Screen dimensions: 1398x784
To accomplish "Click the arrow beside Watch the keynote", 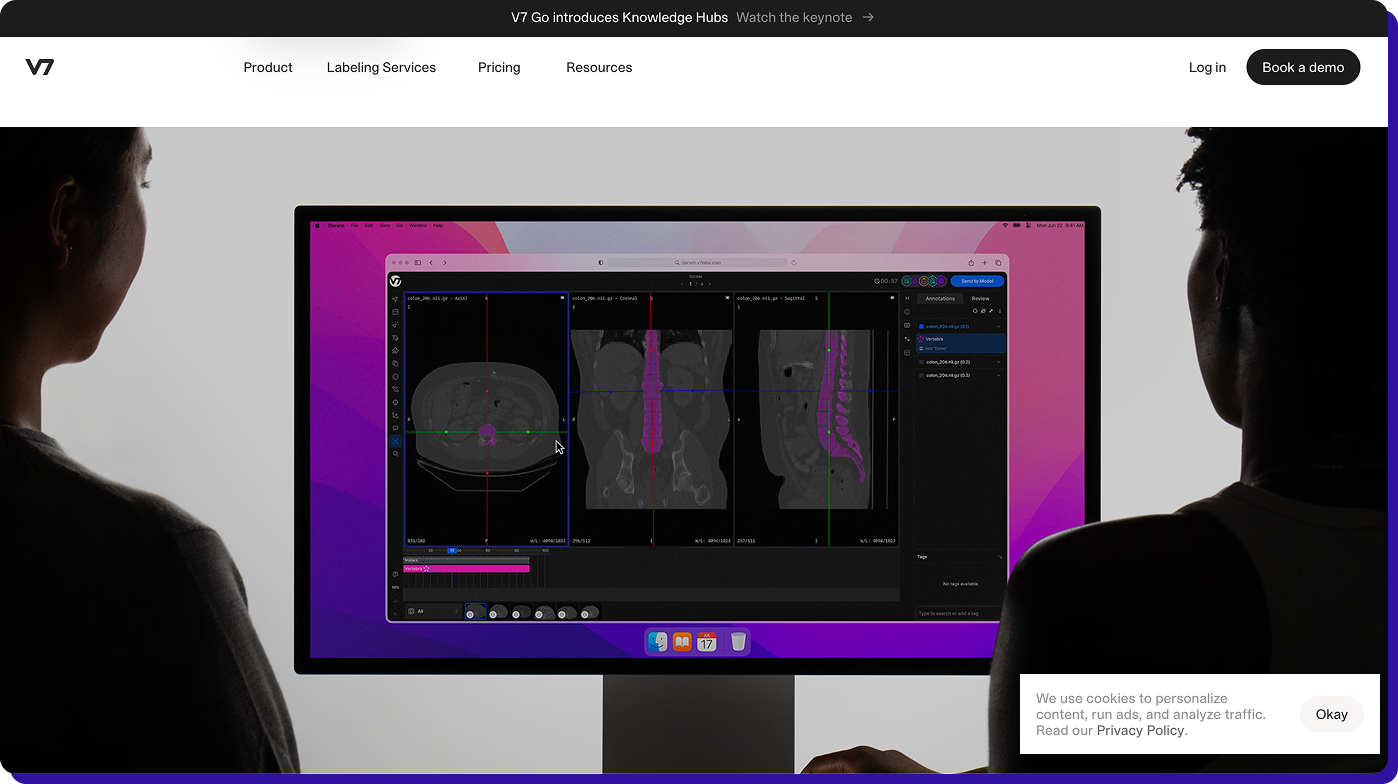I will point(868,17).
